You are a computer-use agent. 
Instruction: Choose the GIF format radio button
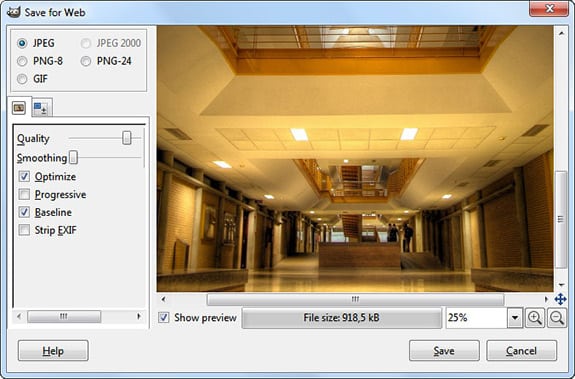[x=22, y=78]
